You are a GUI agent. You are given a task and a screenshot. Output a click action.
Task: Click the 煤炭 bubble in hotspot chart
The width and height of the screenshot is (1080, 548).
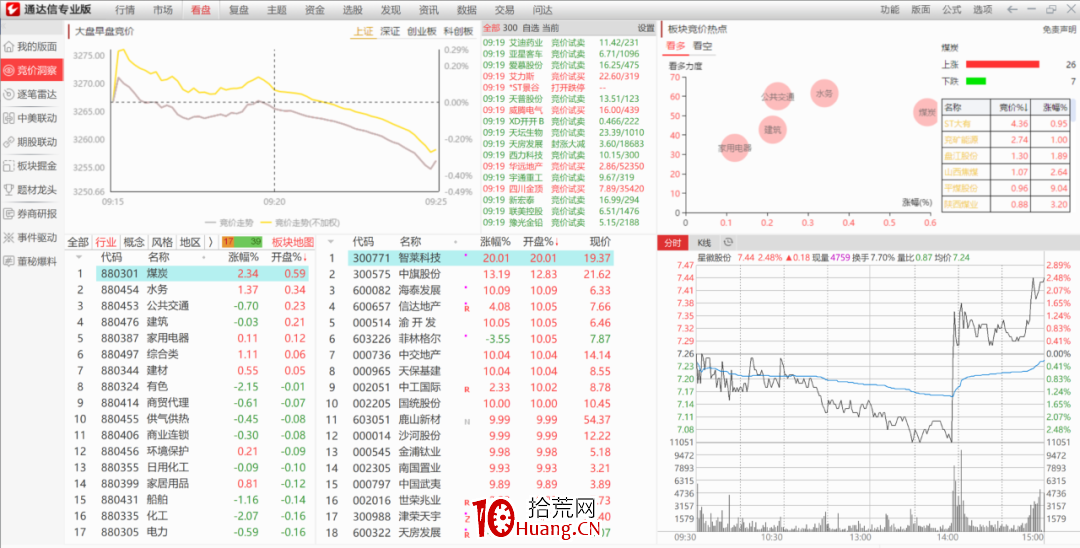(x=926, y=112)
